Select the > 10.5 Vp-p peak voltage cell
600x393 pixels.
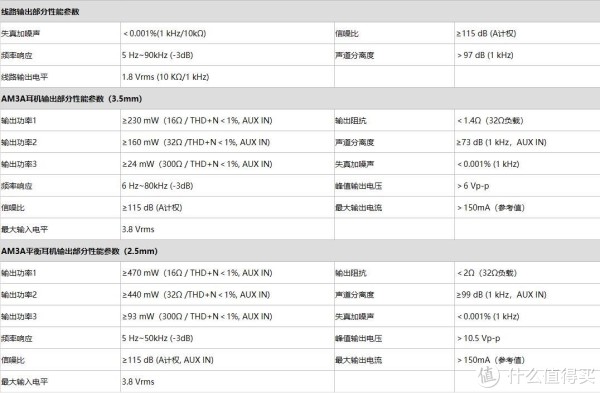point(478,338)
